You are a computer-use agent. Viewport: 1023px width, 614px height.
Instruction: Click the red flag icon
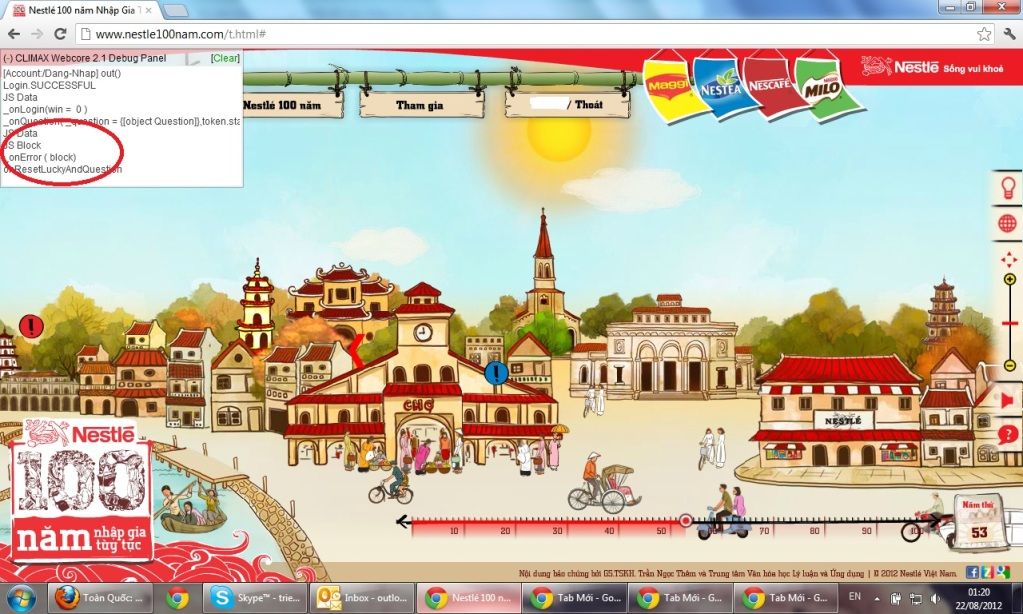(x=1008, y=400)
